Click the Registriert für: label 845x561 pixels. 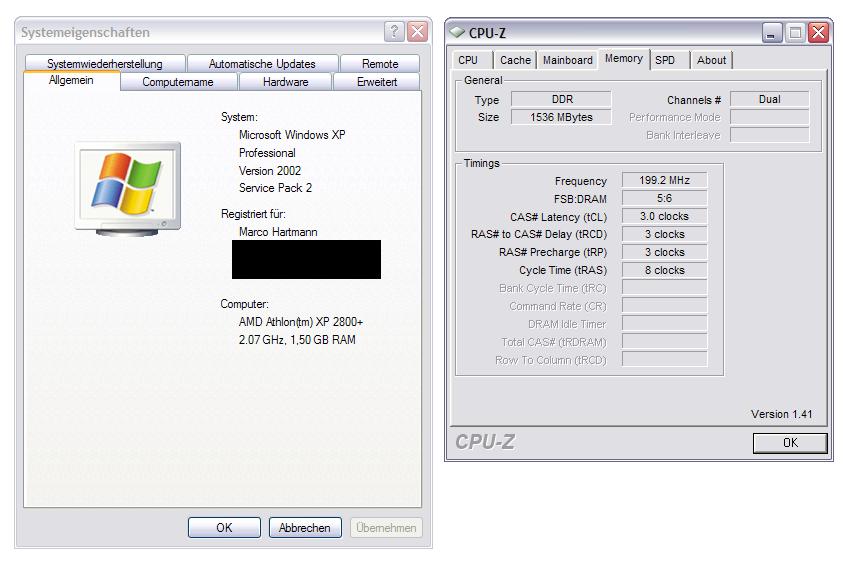pyautogui.click(x=253, y=214)
